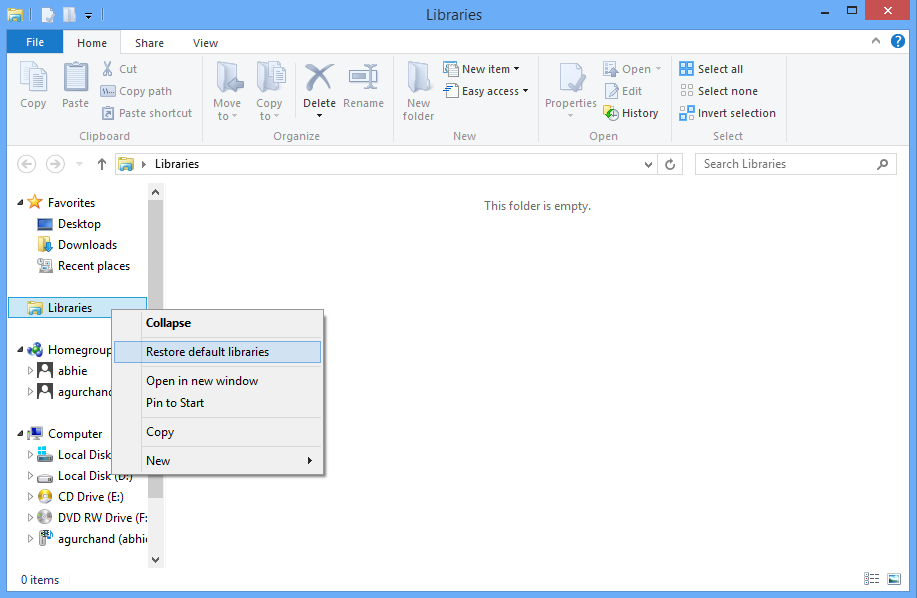Click the Select all ribbon icon
The height and width of the screenshot is (598, 917).
click(687, 69)
